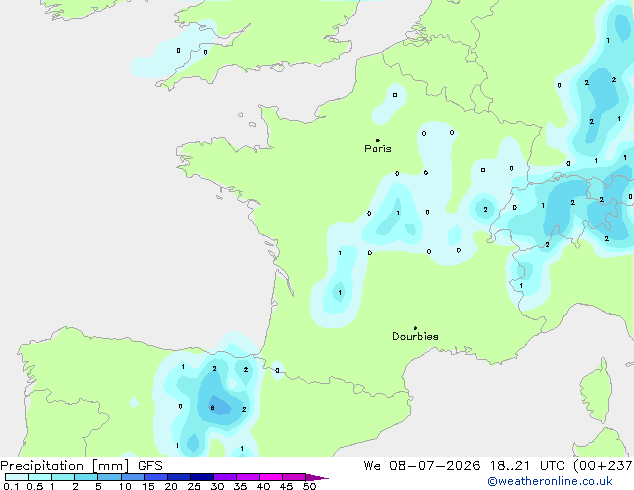Select the 5–10 mm legend swatch

click(109, 477)
